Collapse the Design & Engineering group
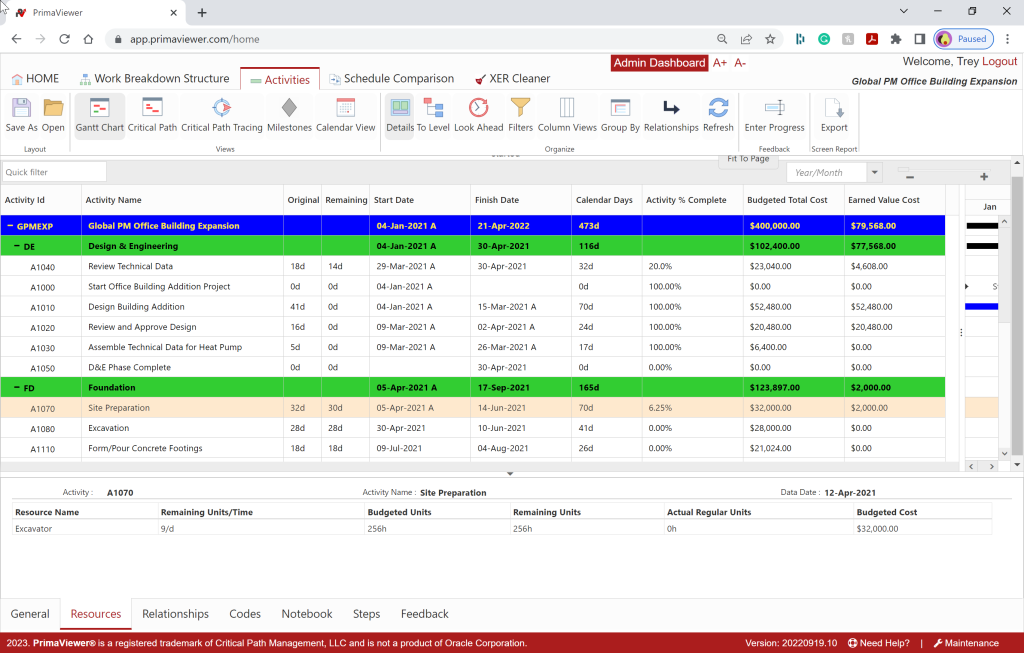Viewport: 1024px width, 653px height. coord(17,246)
